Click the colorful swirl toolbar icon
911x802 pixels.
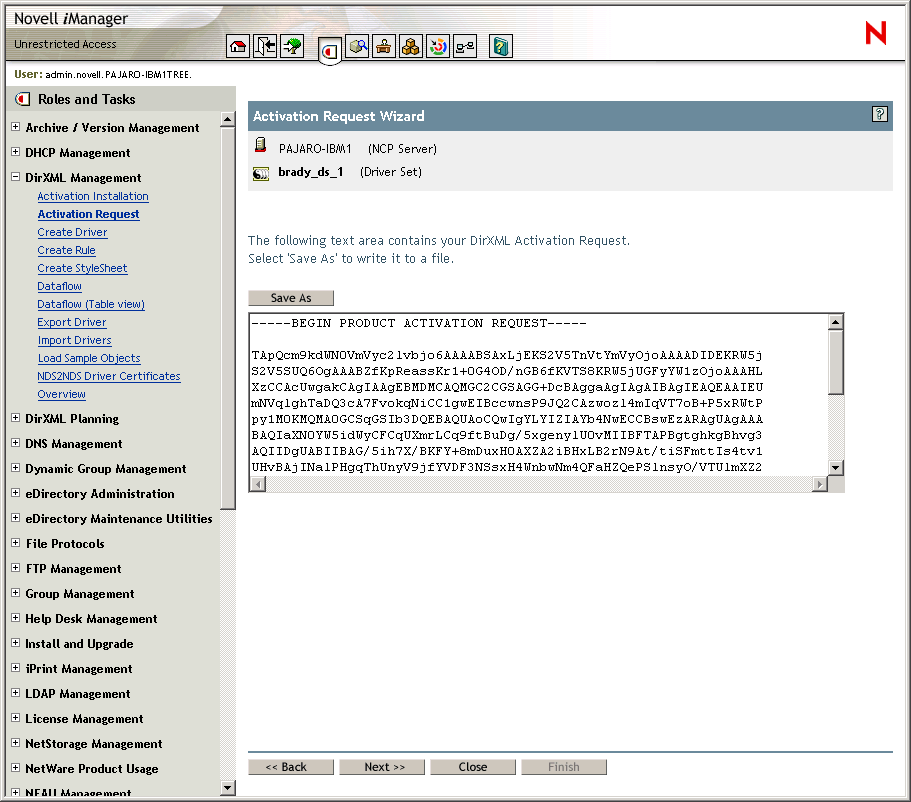pyautogui.click(x=438, y=46)
